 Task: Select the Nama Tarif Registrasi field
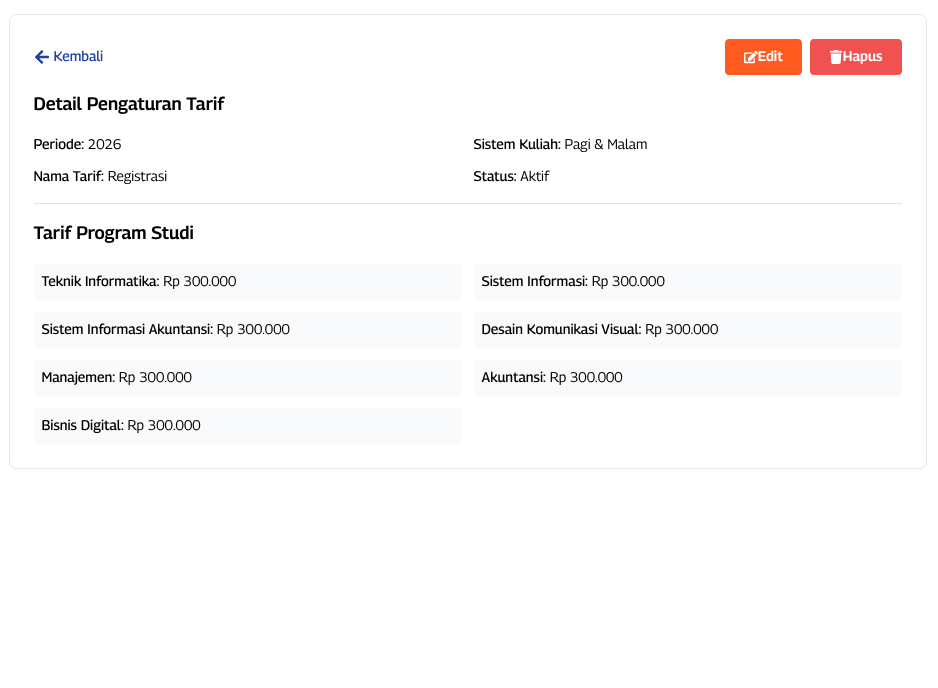pos(100,176)
